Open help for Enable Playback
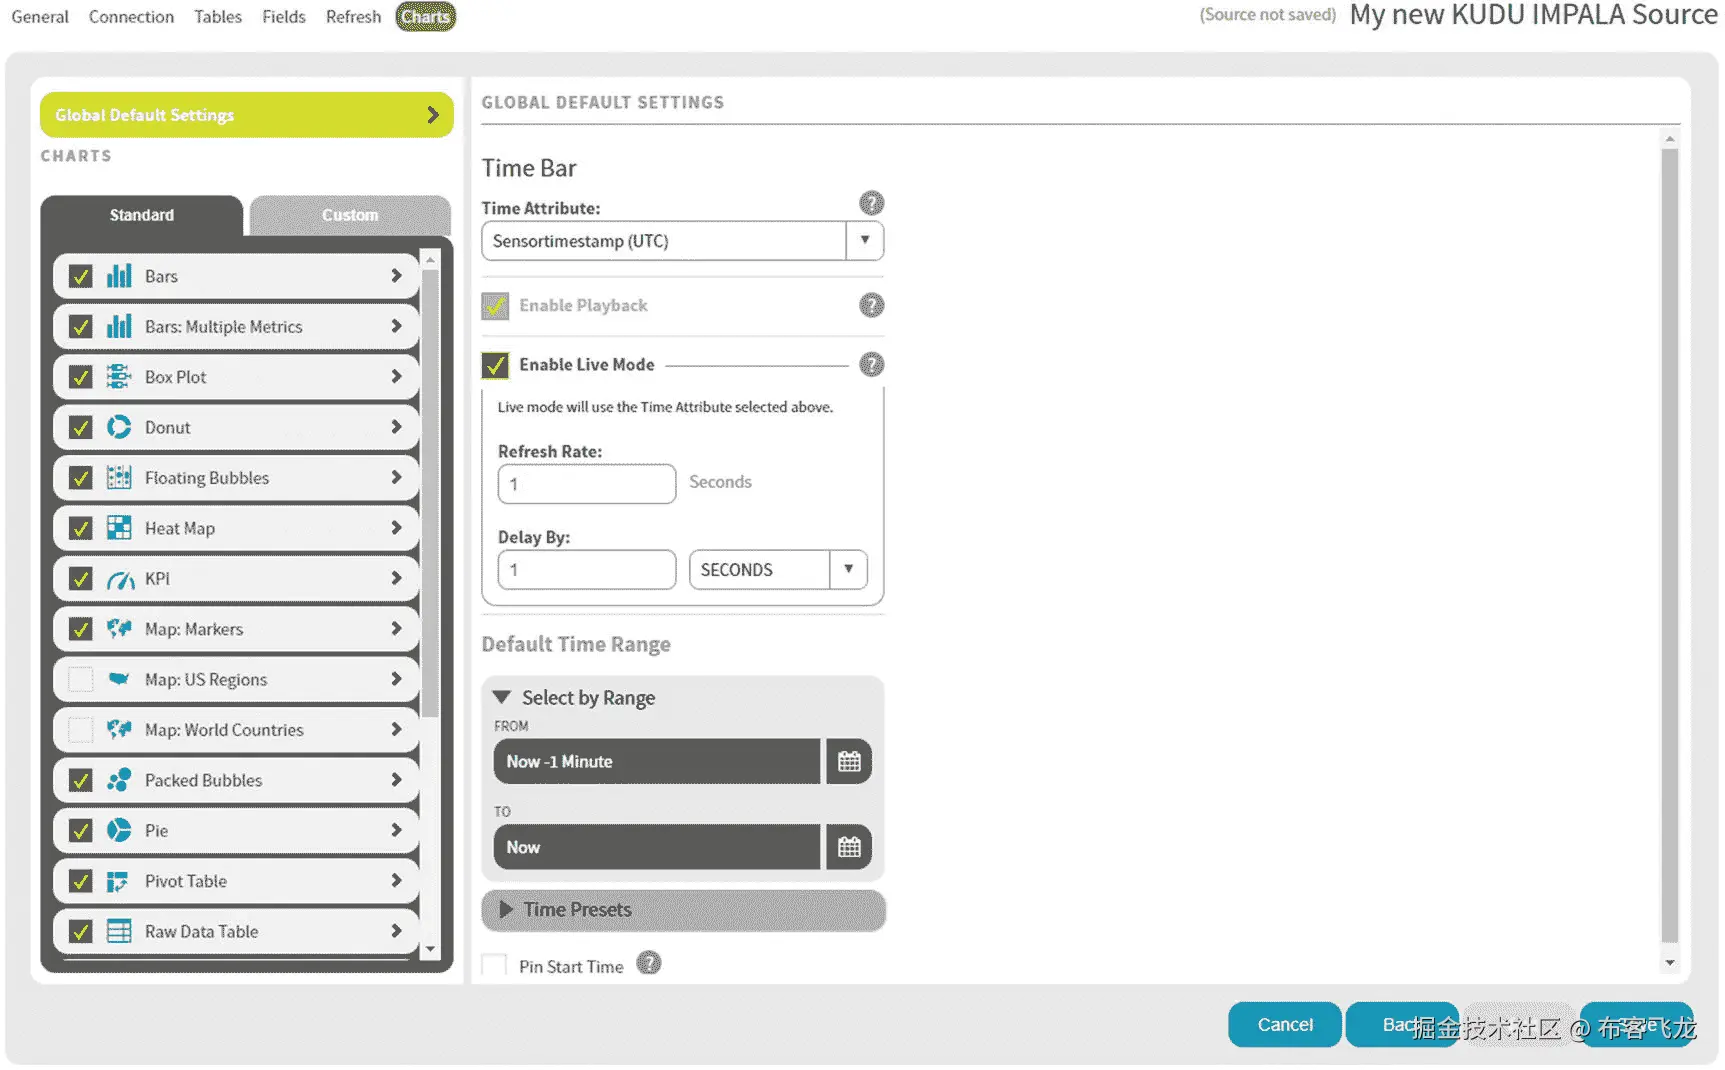The width and height of the screenshot is (1725, 1070). [x=872, y=305]
